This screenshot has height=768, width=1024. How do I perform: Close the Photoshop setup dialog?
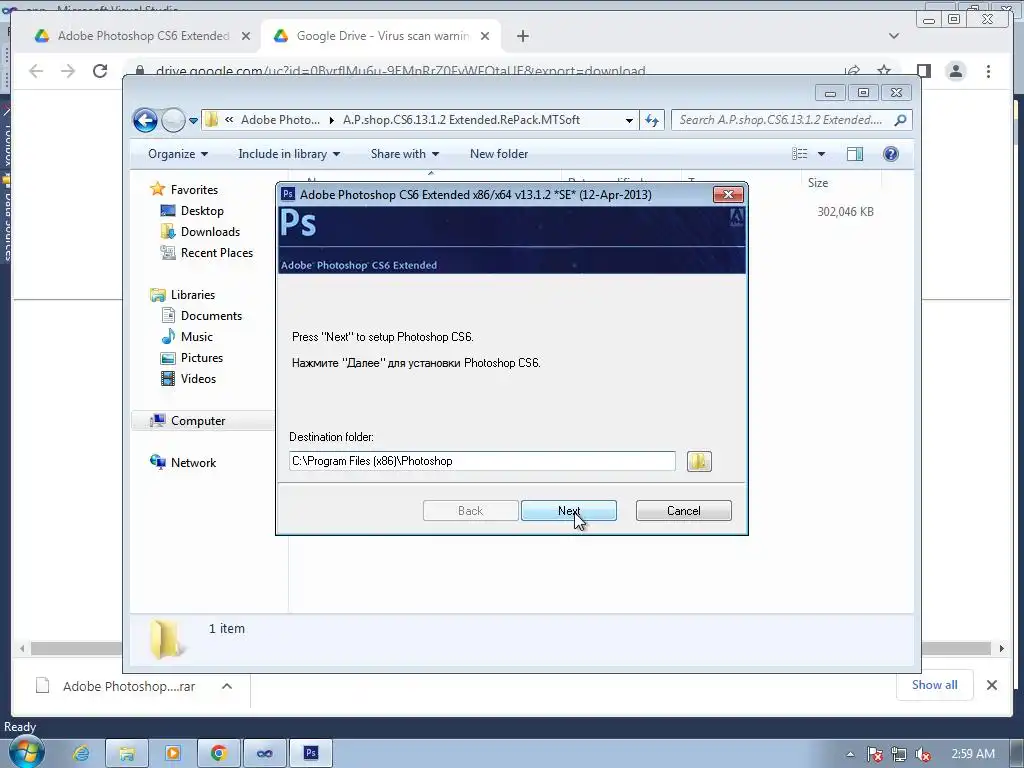click(728, 195)
